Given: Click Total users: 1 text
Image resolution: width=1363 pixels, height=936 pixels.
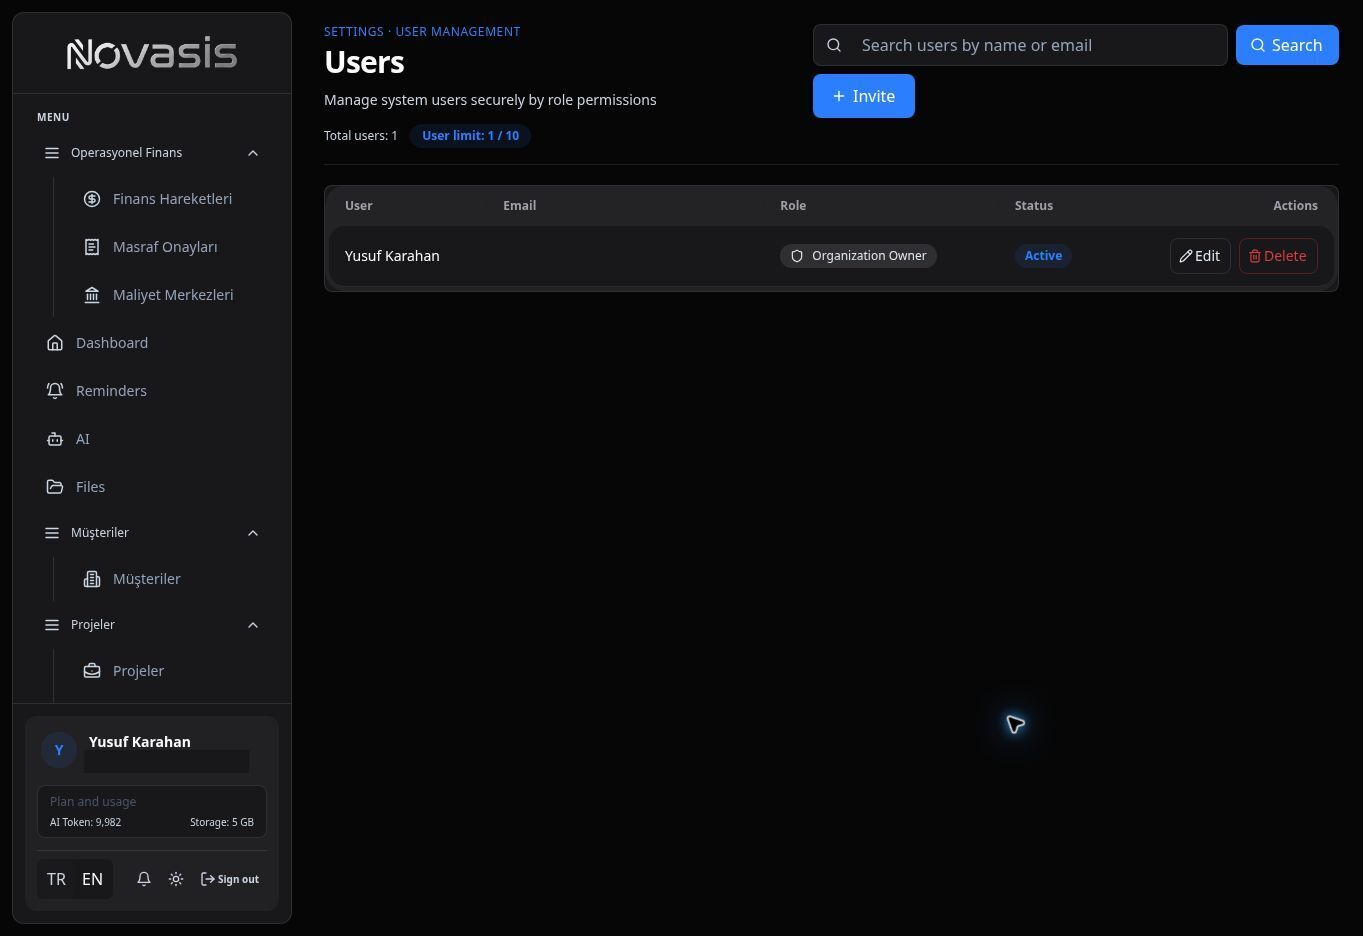Looking at the screenshot, I should pos(360,136).
